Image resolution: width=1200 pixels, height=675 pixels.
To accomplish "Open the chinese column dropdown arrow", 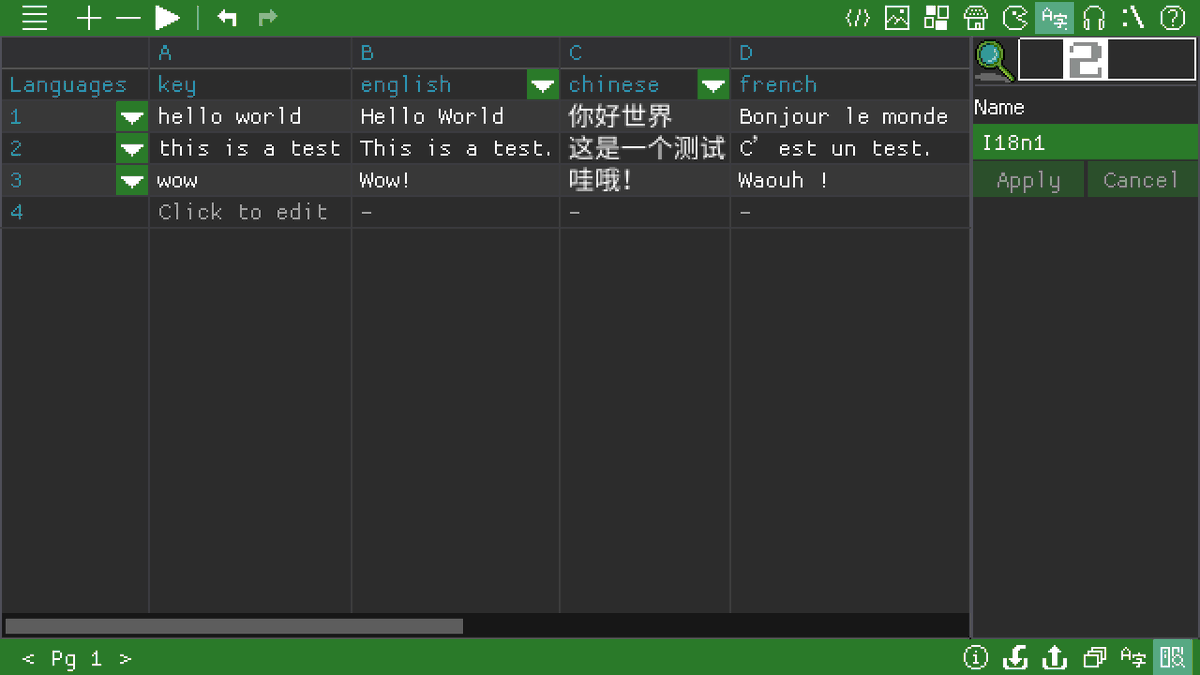I will coord(713,85).
